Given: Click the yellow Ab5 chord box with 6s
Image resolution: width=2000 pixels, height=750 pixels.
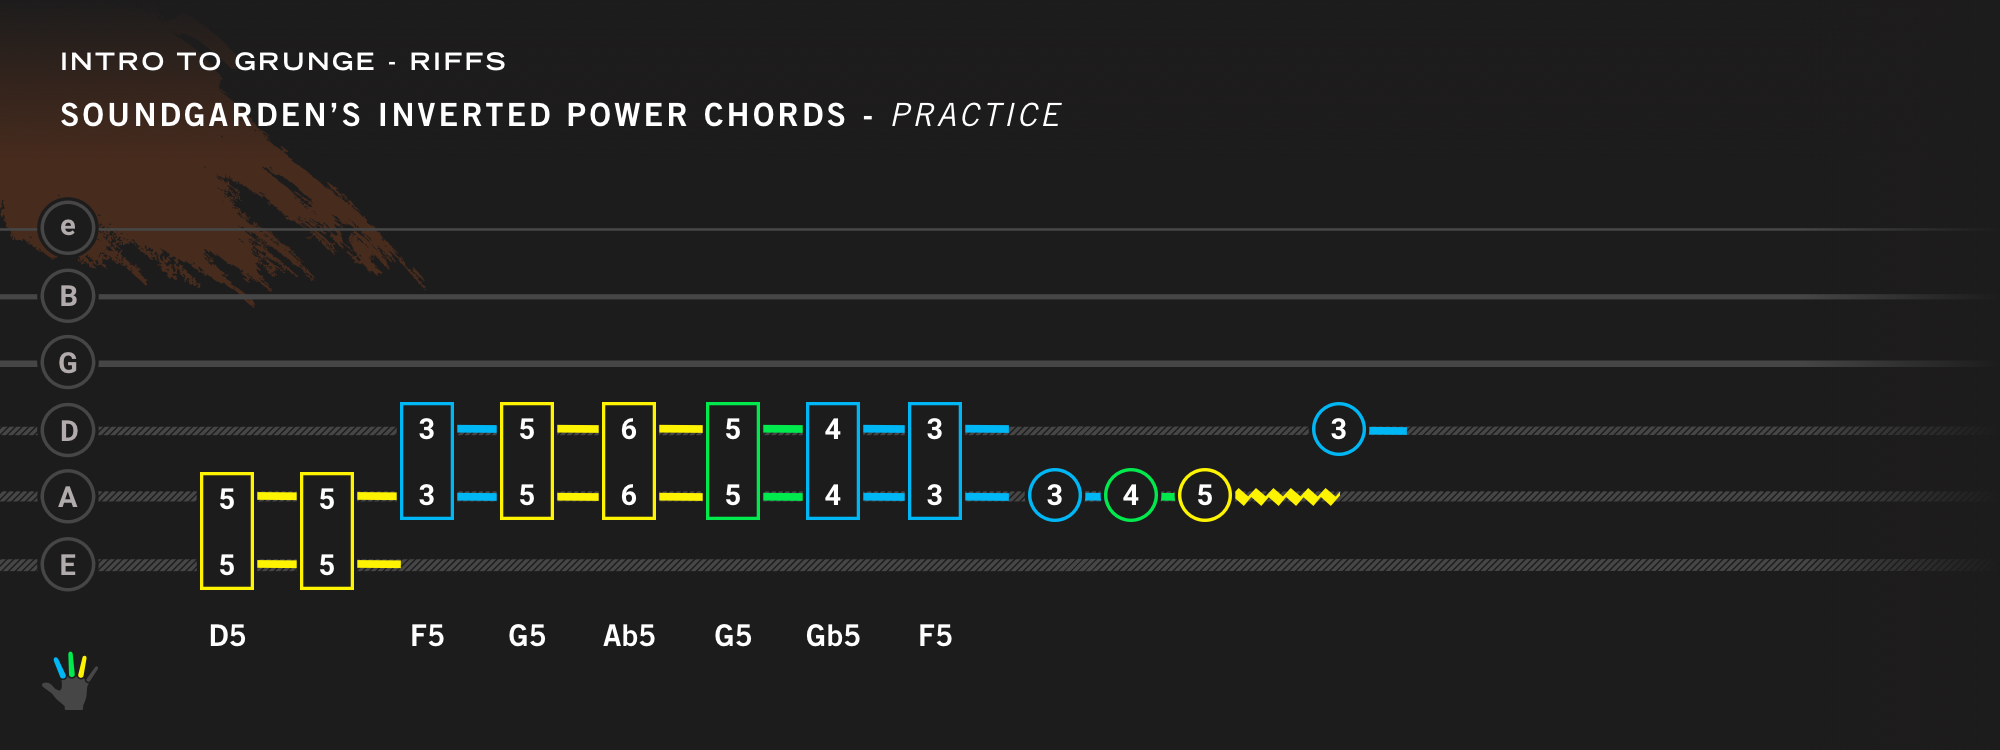Looking at the screenshot, I should click(629, 461).
